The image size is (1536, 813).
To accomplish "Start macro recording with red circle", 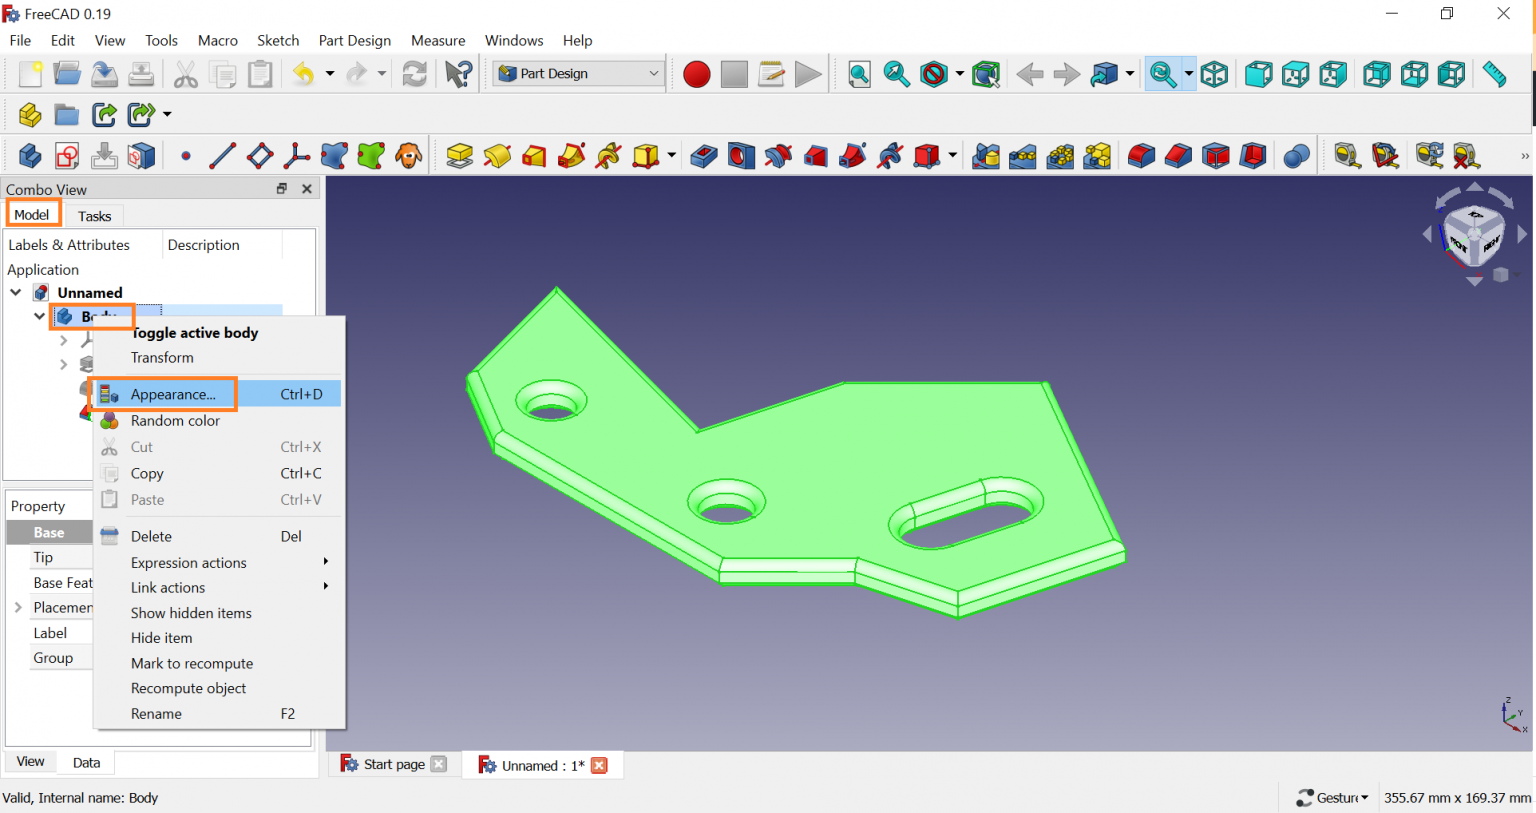I will click(x=697, y=75).
